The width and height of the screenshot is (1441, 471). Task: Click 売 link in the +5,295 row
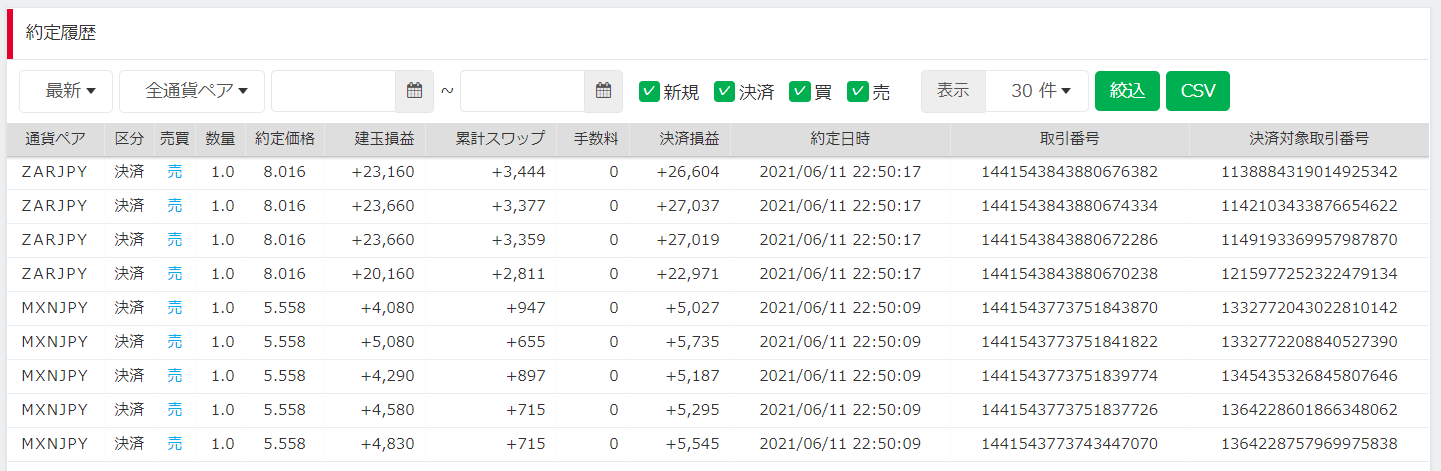coord(175,410)
